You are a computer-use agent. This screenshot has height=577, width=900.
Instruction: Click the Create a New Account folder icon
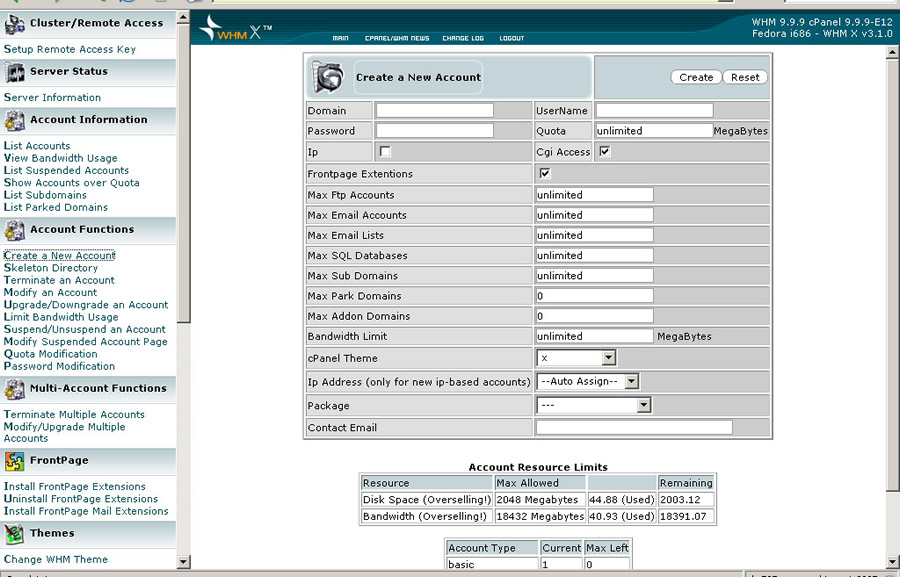(328, 77)
